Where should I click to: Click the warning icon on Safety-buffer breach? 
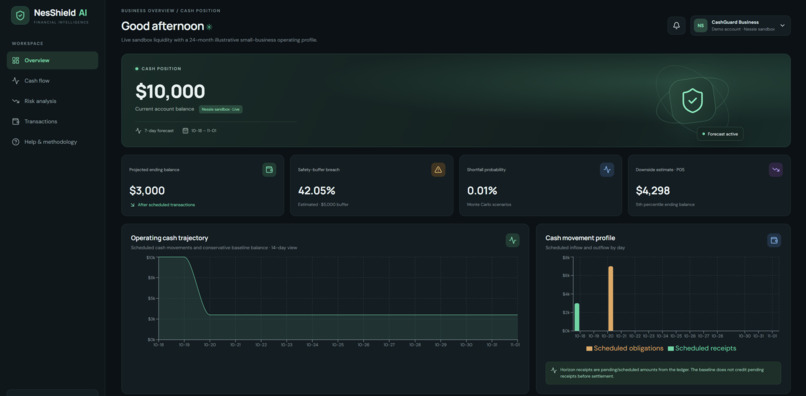click(438, 170)
